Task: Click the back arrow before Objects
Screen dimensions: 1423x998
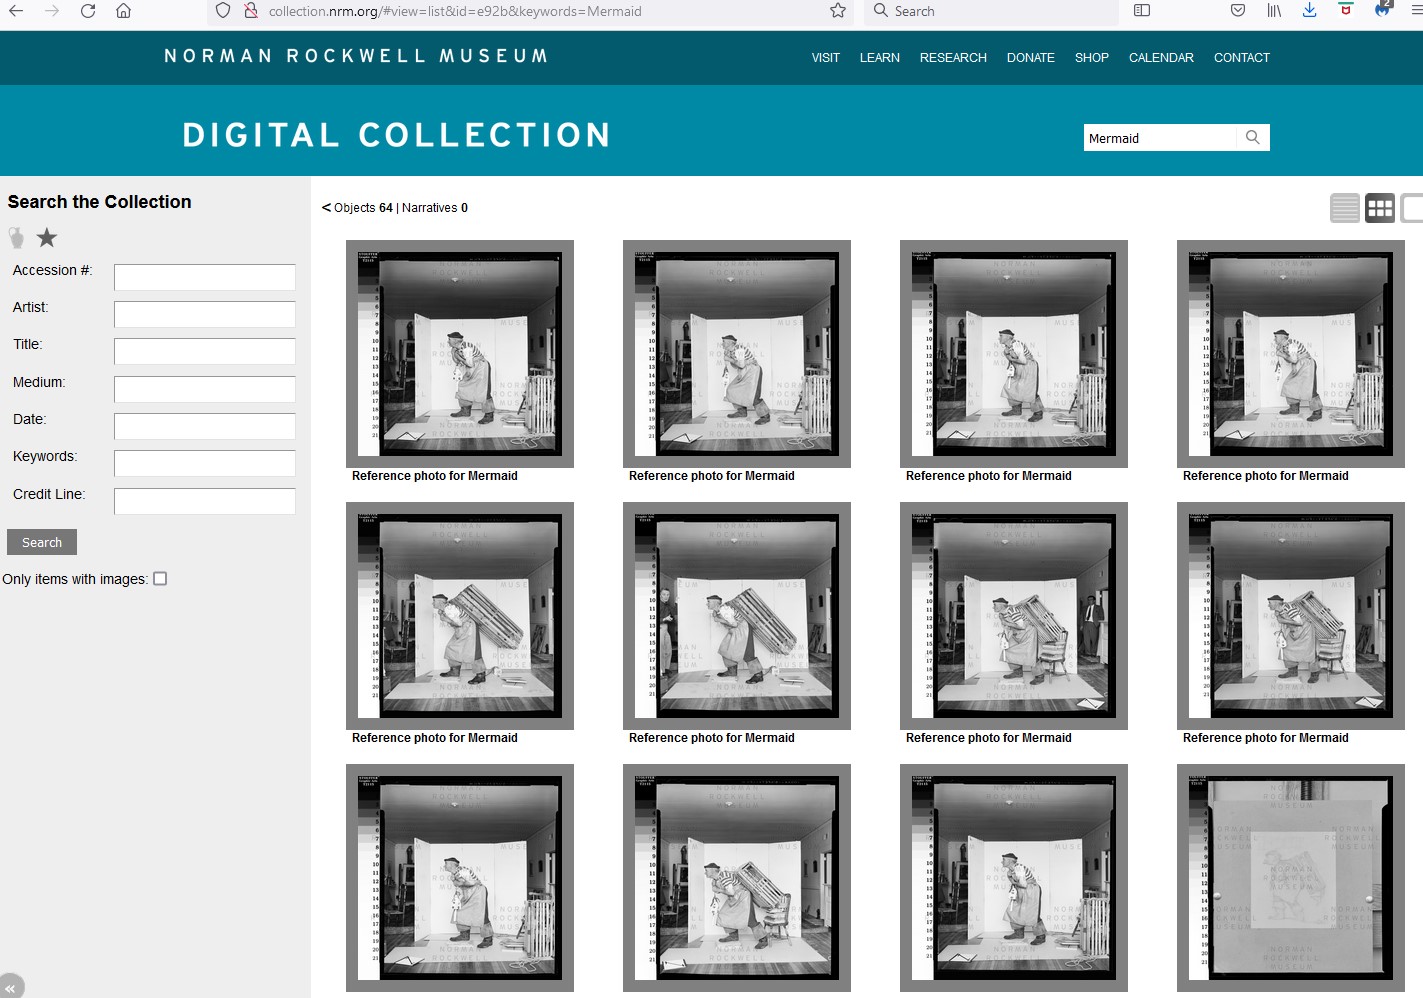Action: pyautogui.click(x=326, y=208)
